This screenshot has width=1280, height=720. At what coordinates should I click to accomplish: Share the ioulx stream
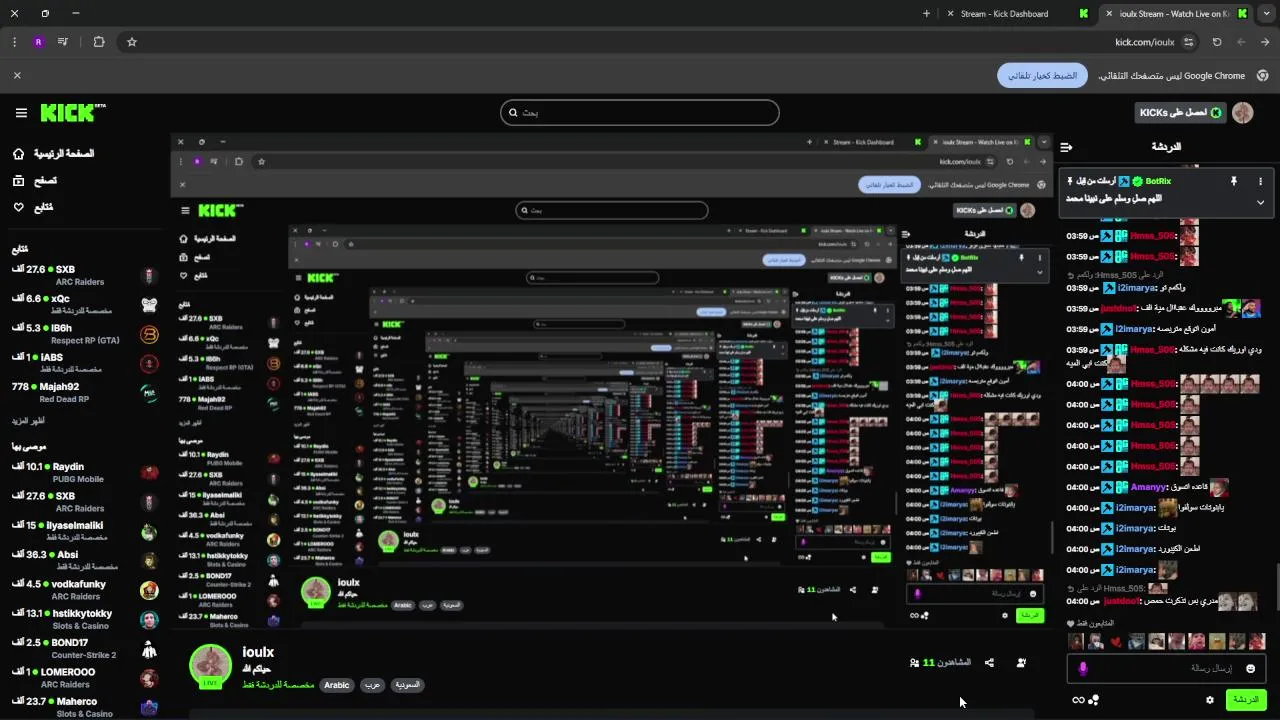pos(989,663)
